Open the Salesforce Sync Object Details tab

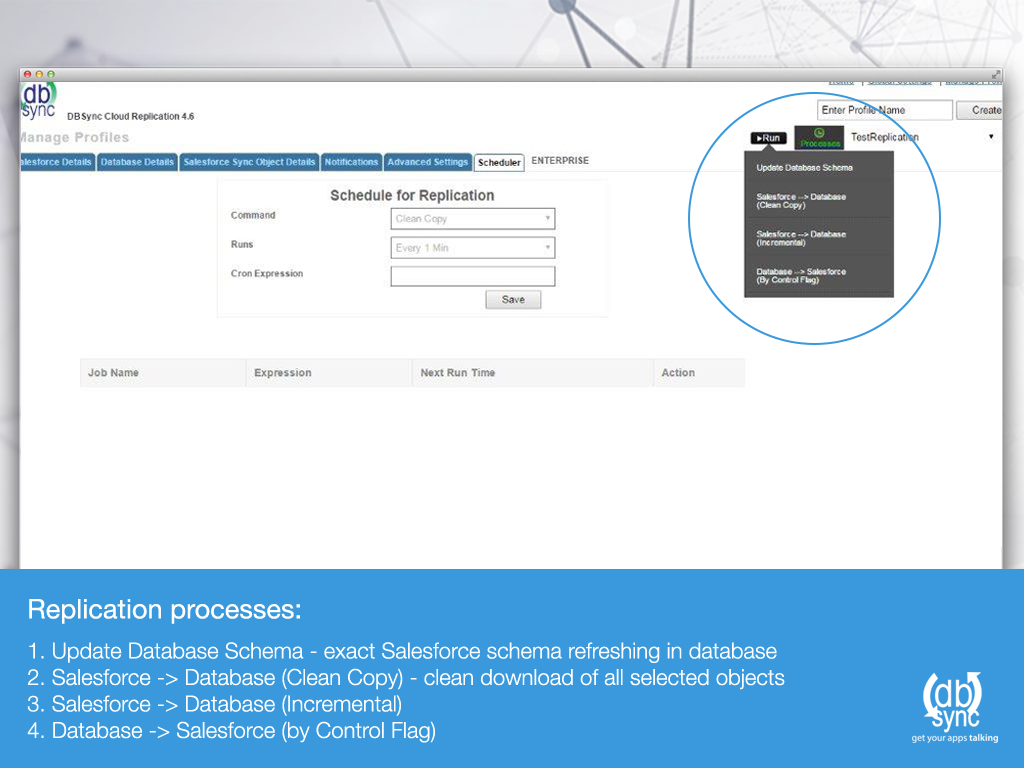pos(249,162)
